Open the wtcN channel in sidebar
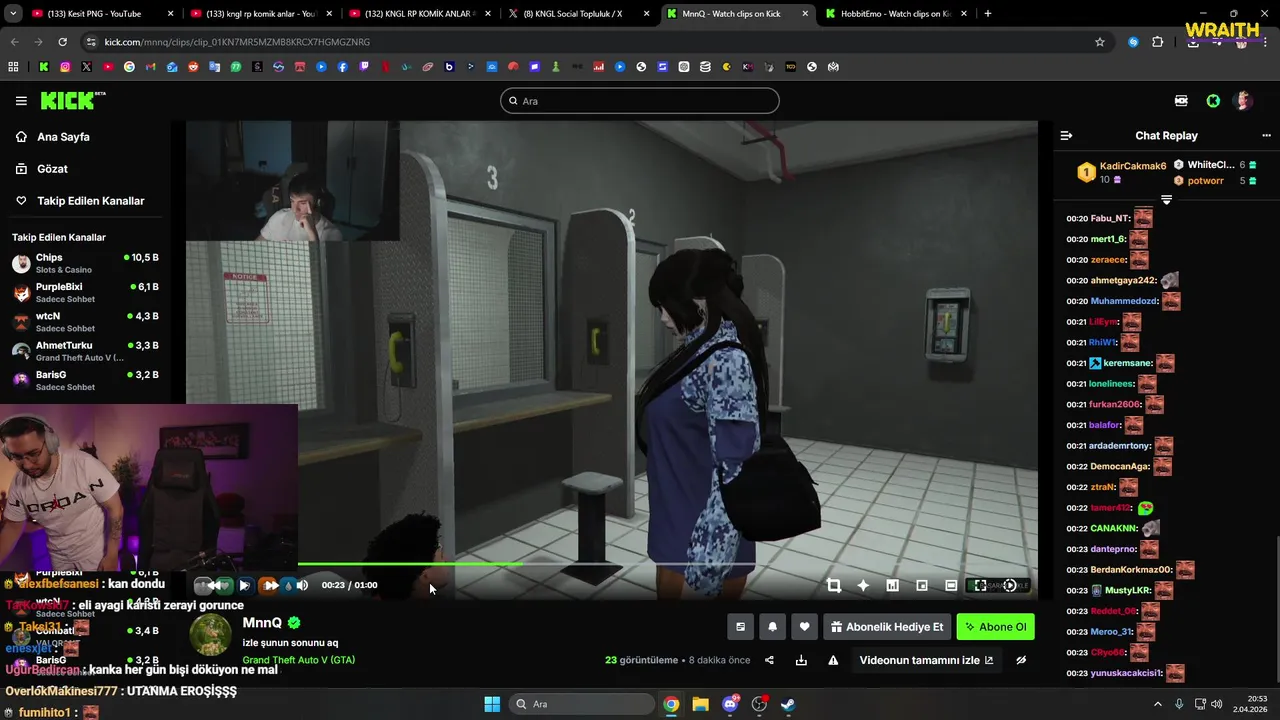1280x720 pixels. (x=85, y=321)
